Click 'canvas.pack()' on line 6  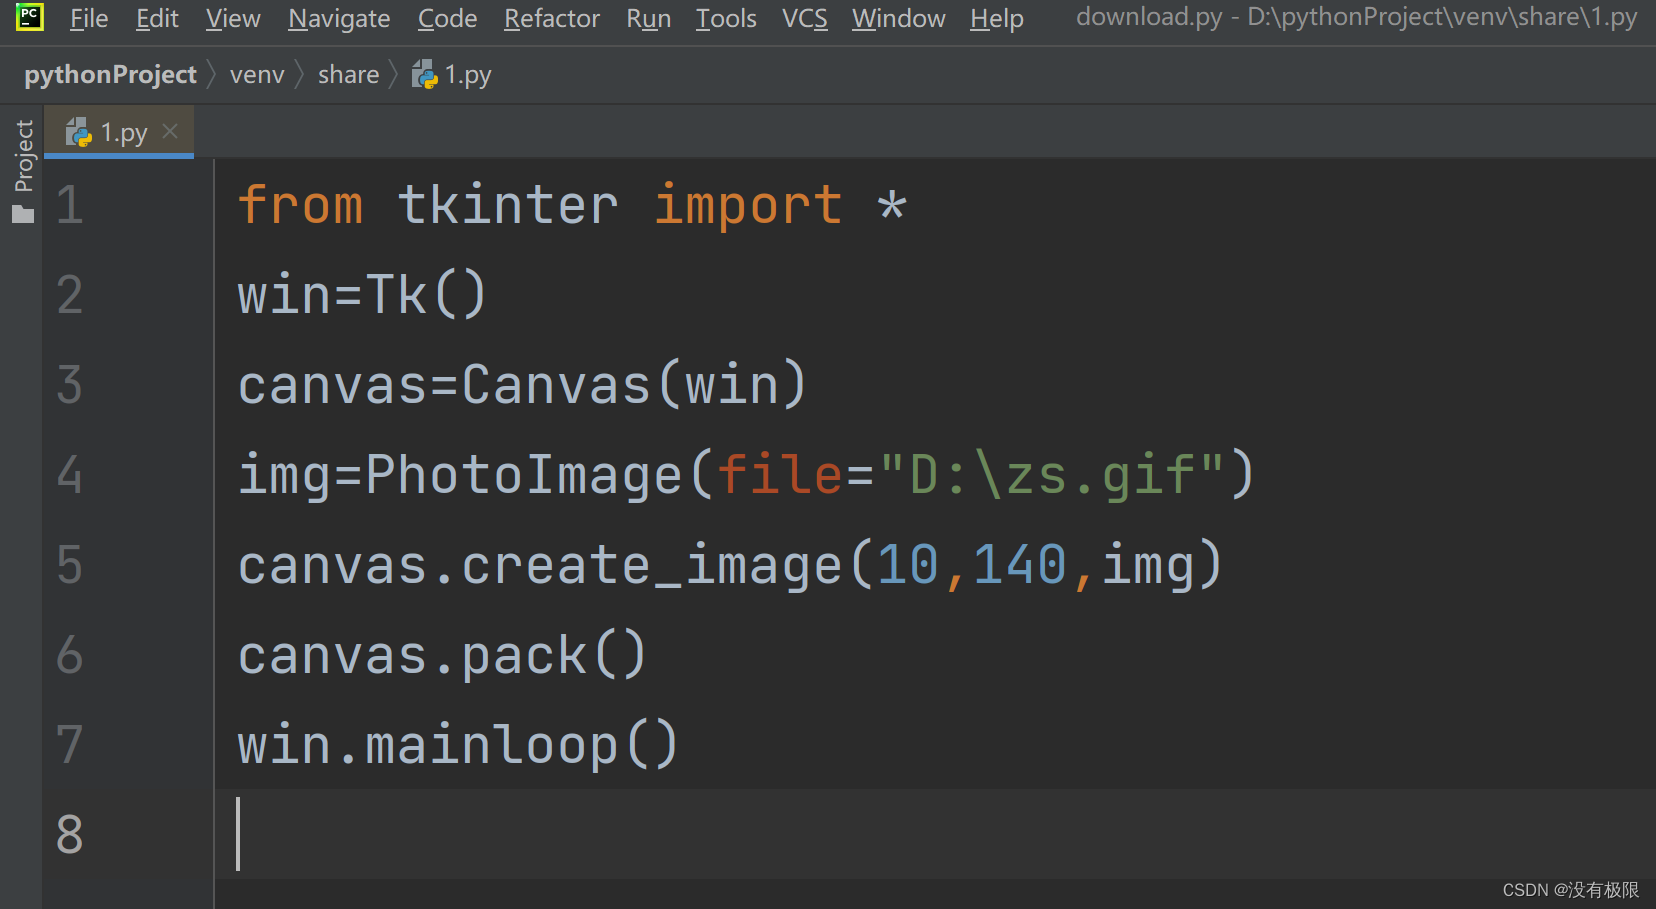tap(443, 655)
